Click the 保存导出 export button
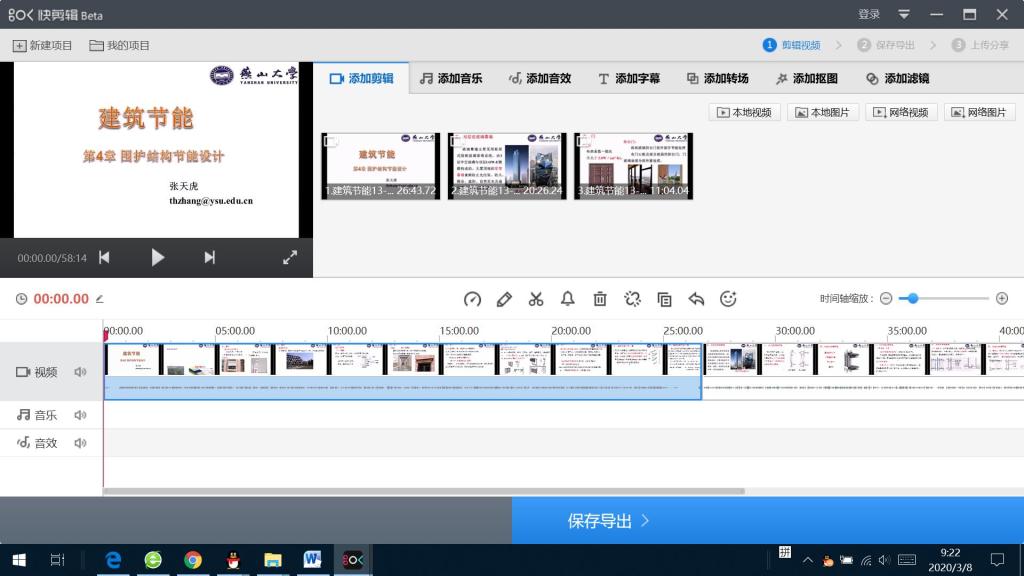 coord(609,521)
